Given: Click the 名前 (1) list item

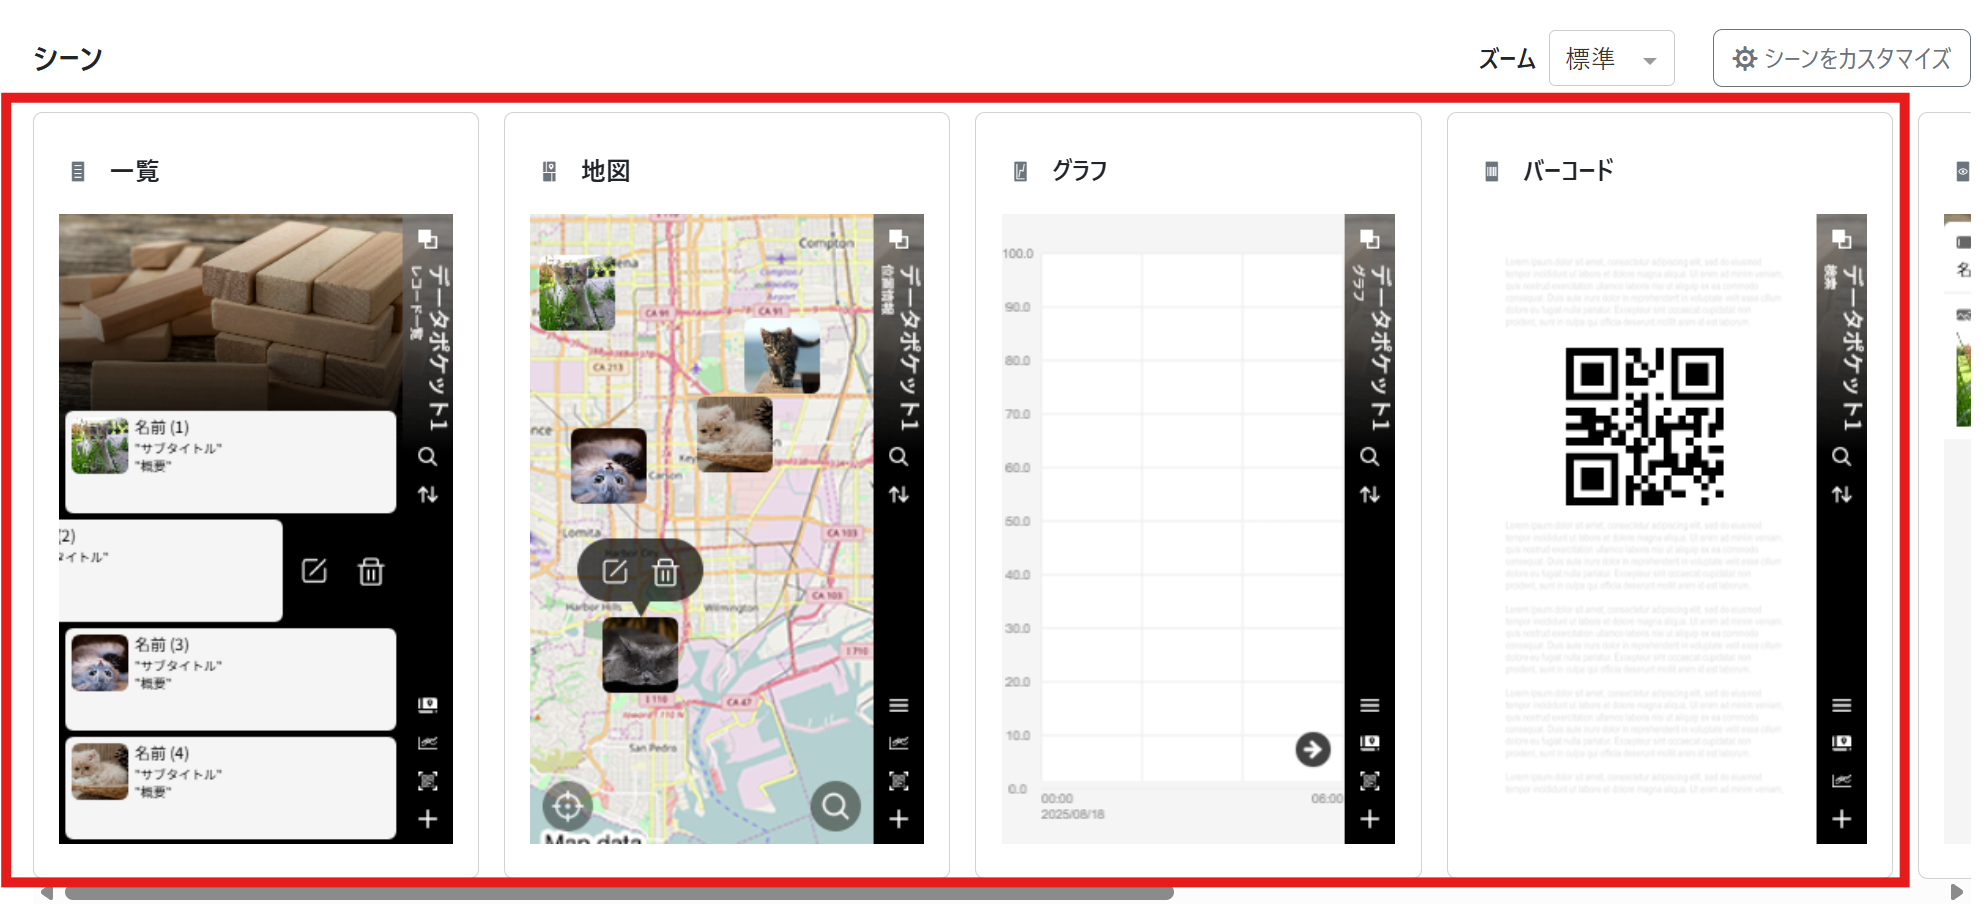Looking at the screenshot, I should click(231, 461).
